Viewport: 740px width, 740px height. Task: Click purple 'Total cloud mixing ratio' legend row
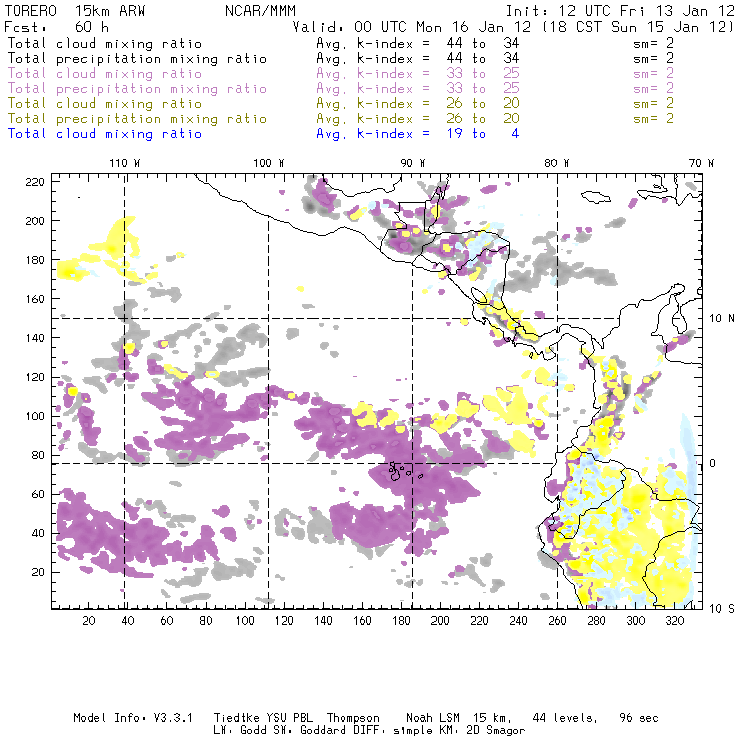[x=340, y=74]
